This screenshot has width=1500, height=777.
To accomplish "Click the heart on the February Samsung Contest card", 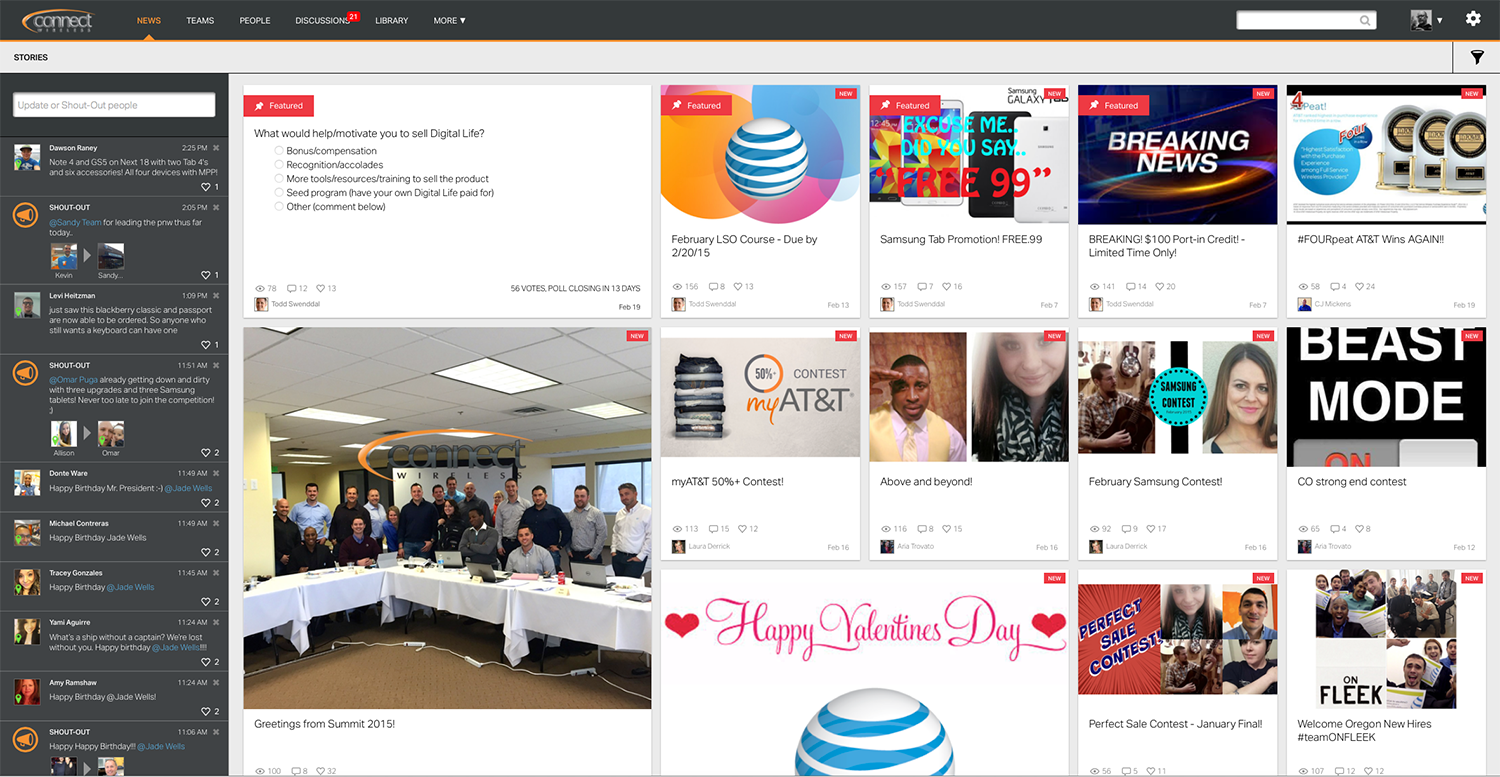I will (x=1150, y=529).
